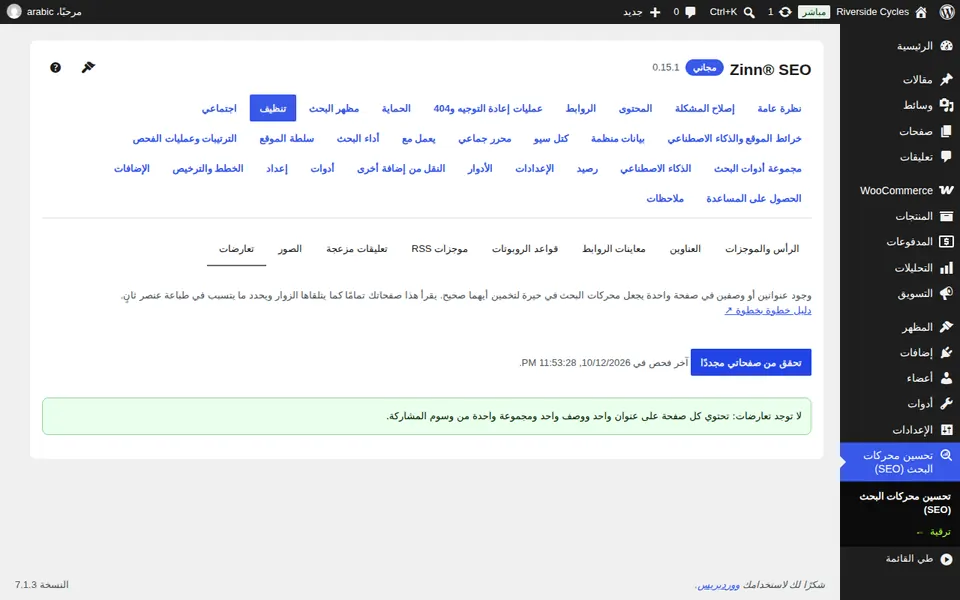Open the ووردبريس footer link
This screenshot has height=600, width=960.
(x=718, y=585)
